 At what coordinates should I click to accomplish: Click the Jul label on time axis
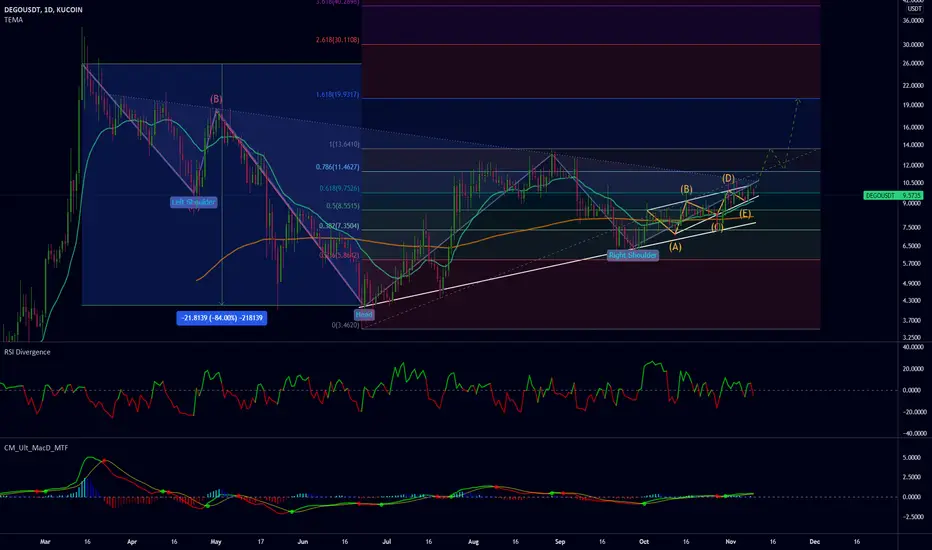pos(387,542)
